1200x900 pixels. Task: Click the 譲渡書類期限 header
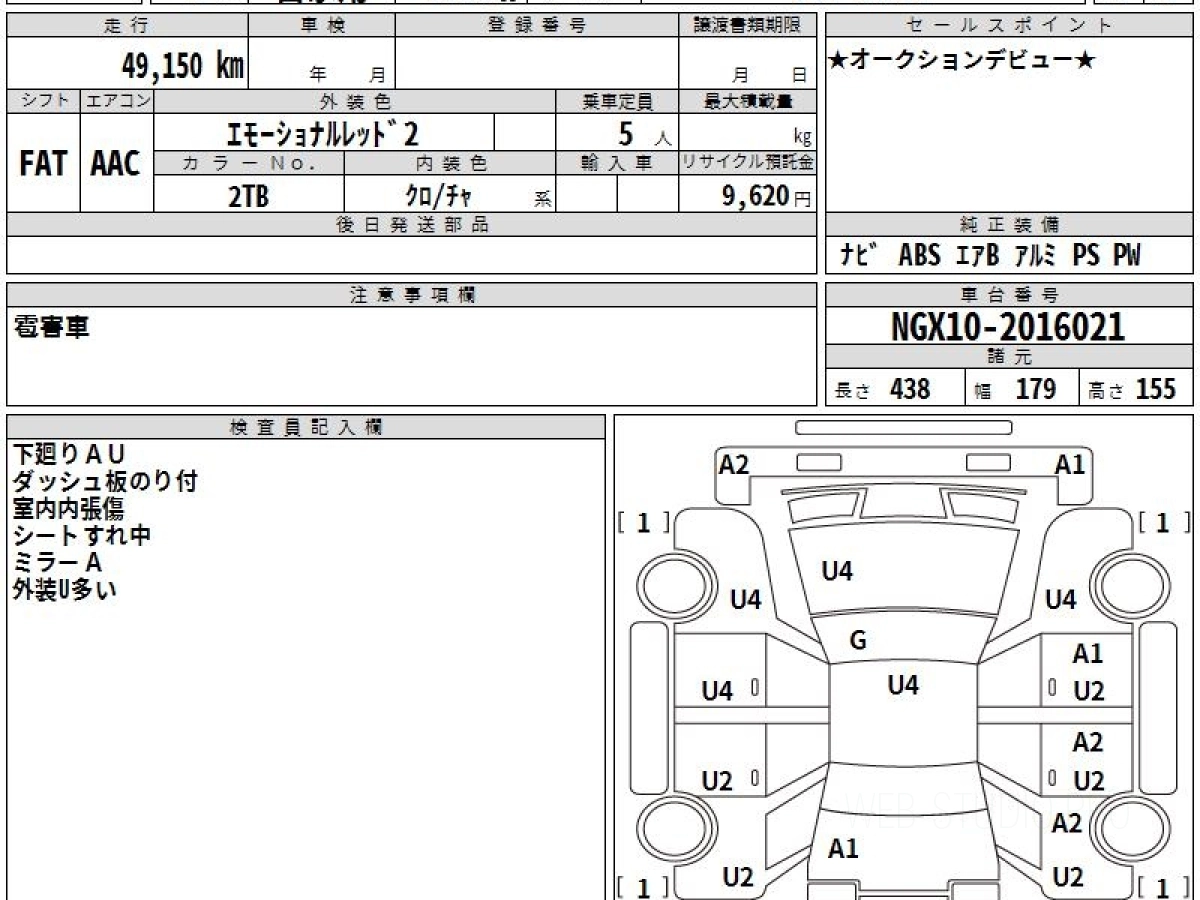(748, 26)
